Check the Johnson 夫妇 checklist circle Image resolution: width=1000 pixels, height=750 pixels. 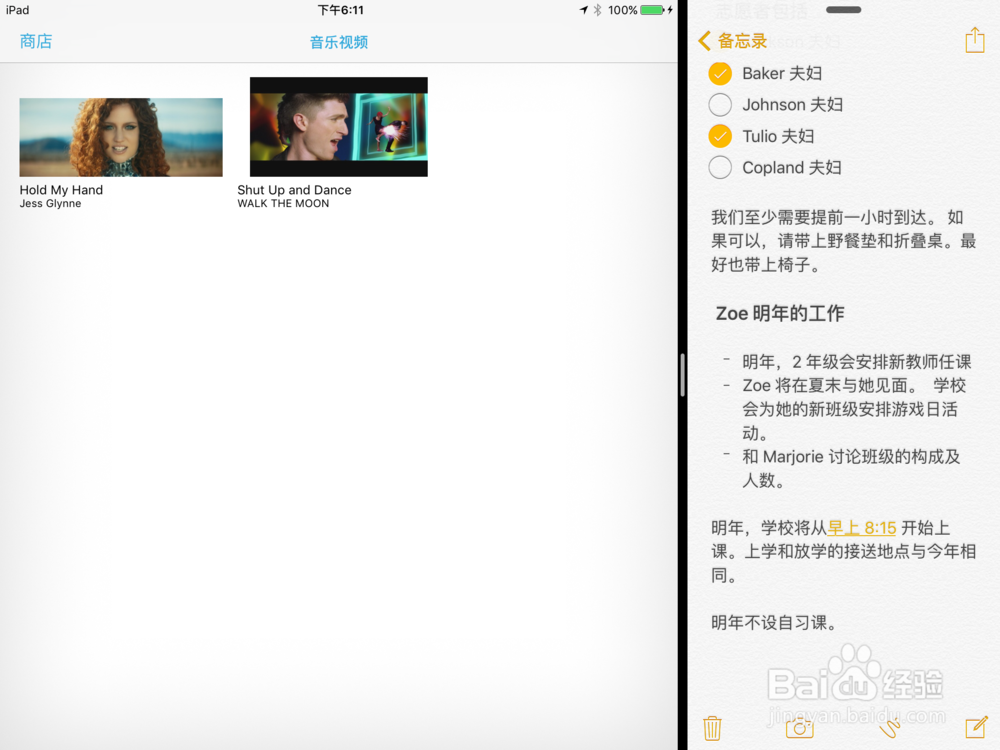(720, 105)
